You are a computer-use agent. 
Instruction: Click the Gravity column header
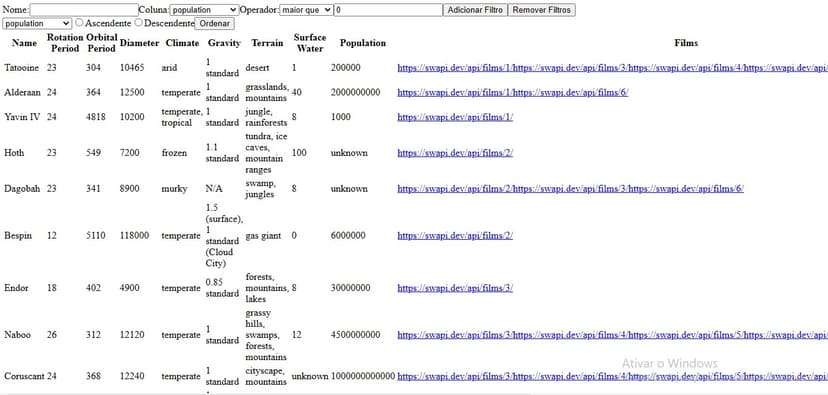pos(224,43)
